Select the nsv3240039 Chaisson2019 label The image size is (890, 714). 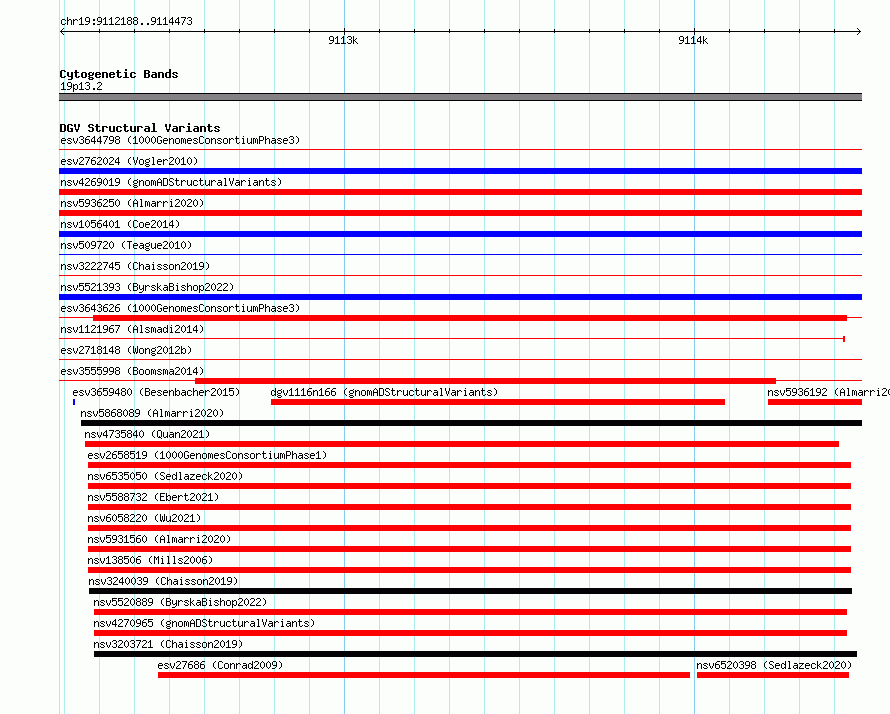tap(163, 581)
